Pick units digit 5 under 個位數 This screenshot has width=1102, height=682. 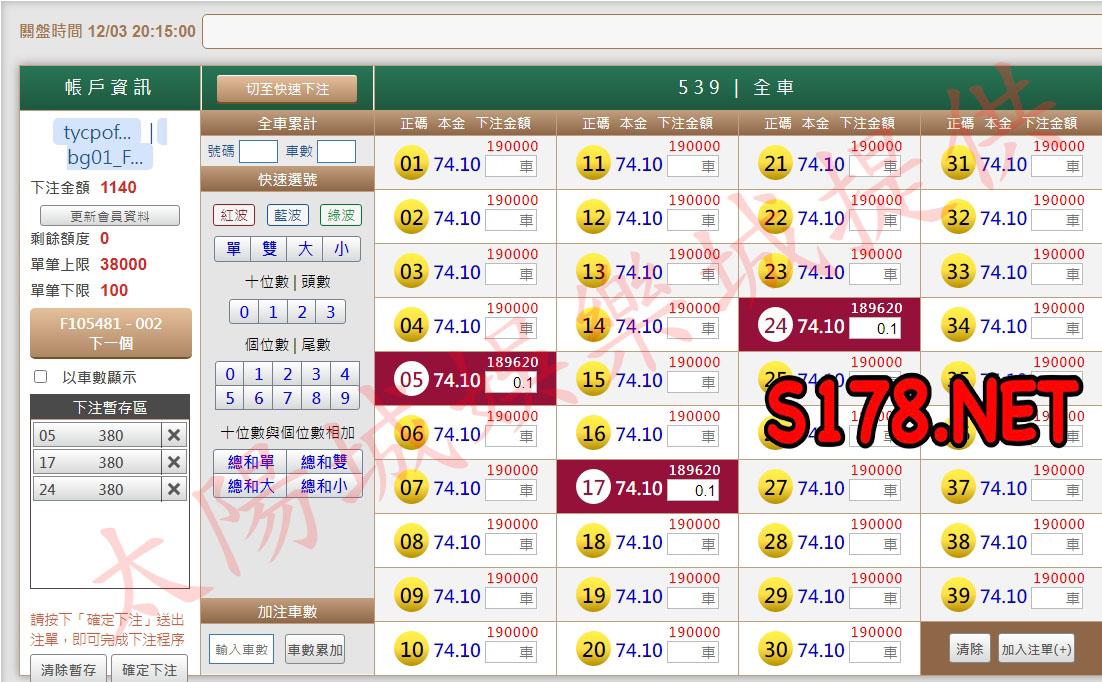point(230,398)
